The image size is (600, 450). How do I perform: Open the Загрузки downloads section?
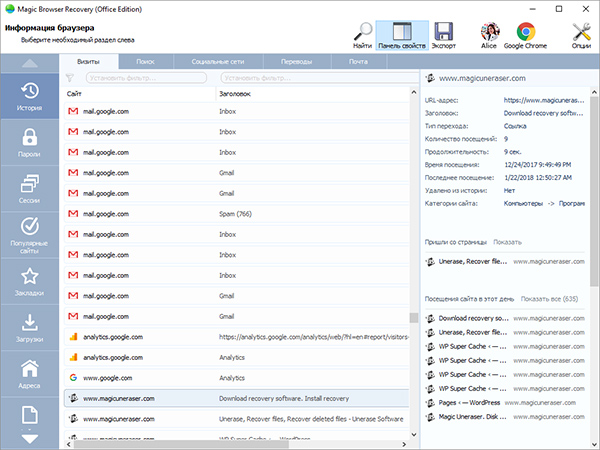point(29,328)
